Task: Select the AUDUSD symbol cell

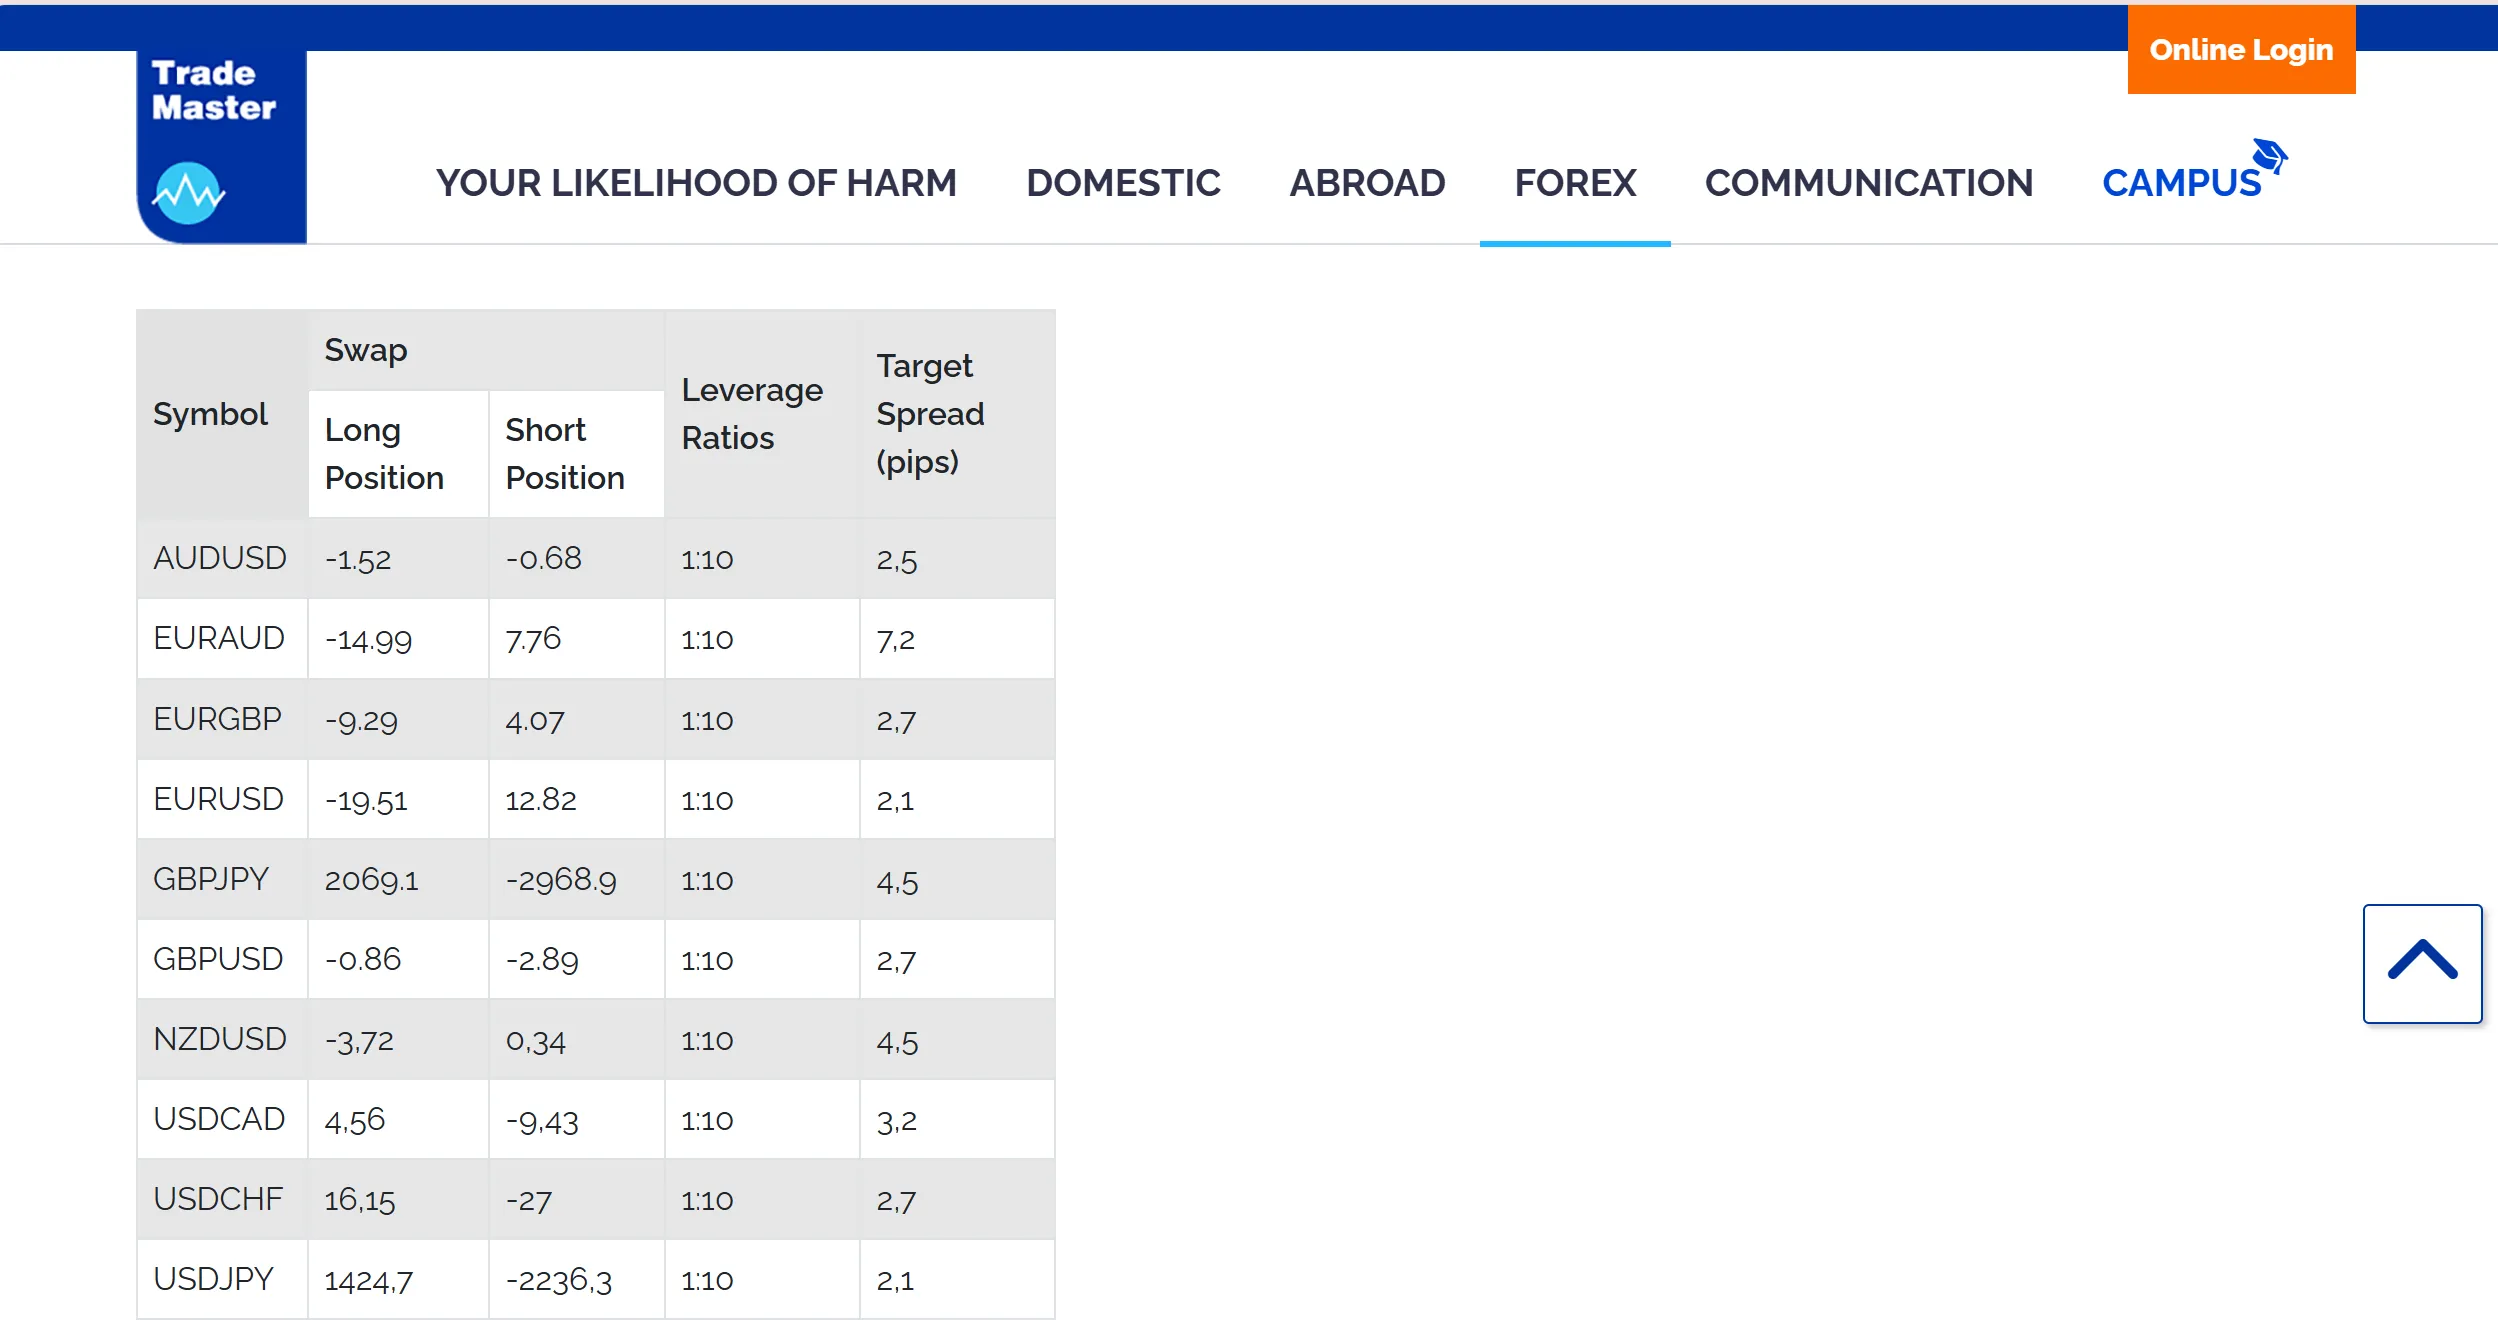Action: [x=220, y=558]
